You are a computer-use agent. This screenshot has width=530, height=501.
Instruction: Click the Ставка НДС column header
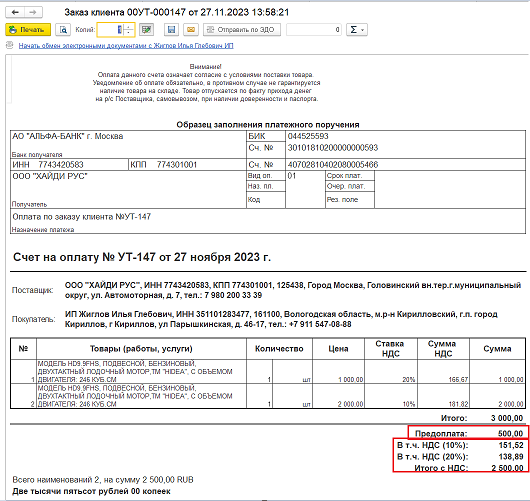coord(391,349)
